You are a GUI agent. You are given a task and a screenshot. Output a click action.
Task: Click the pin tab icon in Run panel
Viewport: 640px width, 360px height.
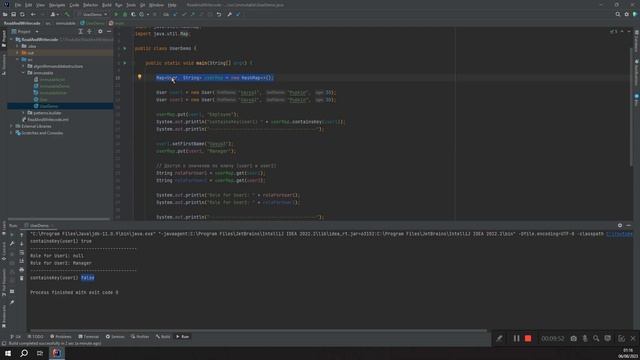12,302
